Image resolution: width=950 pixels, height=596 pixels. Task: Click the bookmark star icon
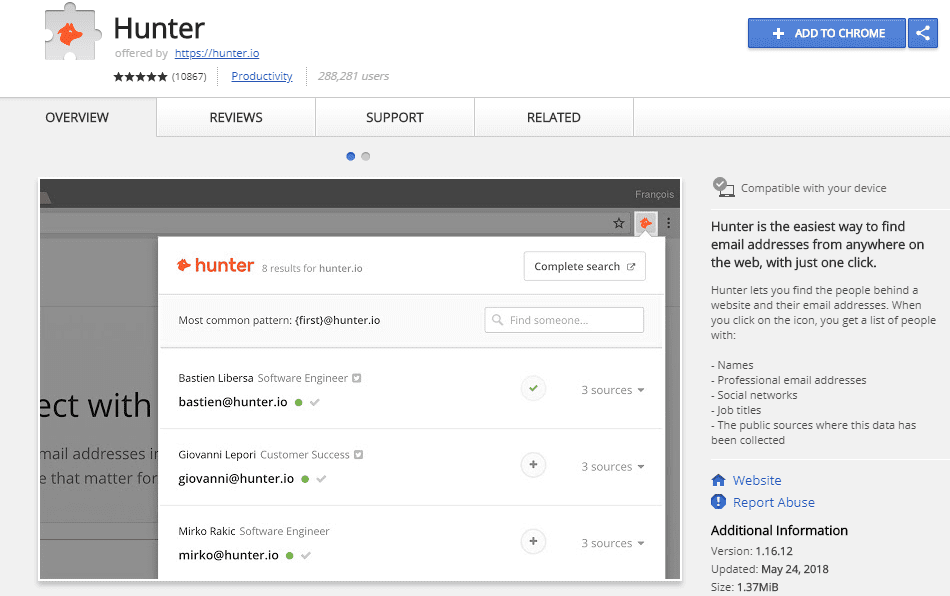click(x=619, y=223)
